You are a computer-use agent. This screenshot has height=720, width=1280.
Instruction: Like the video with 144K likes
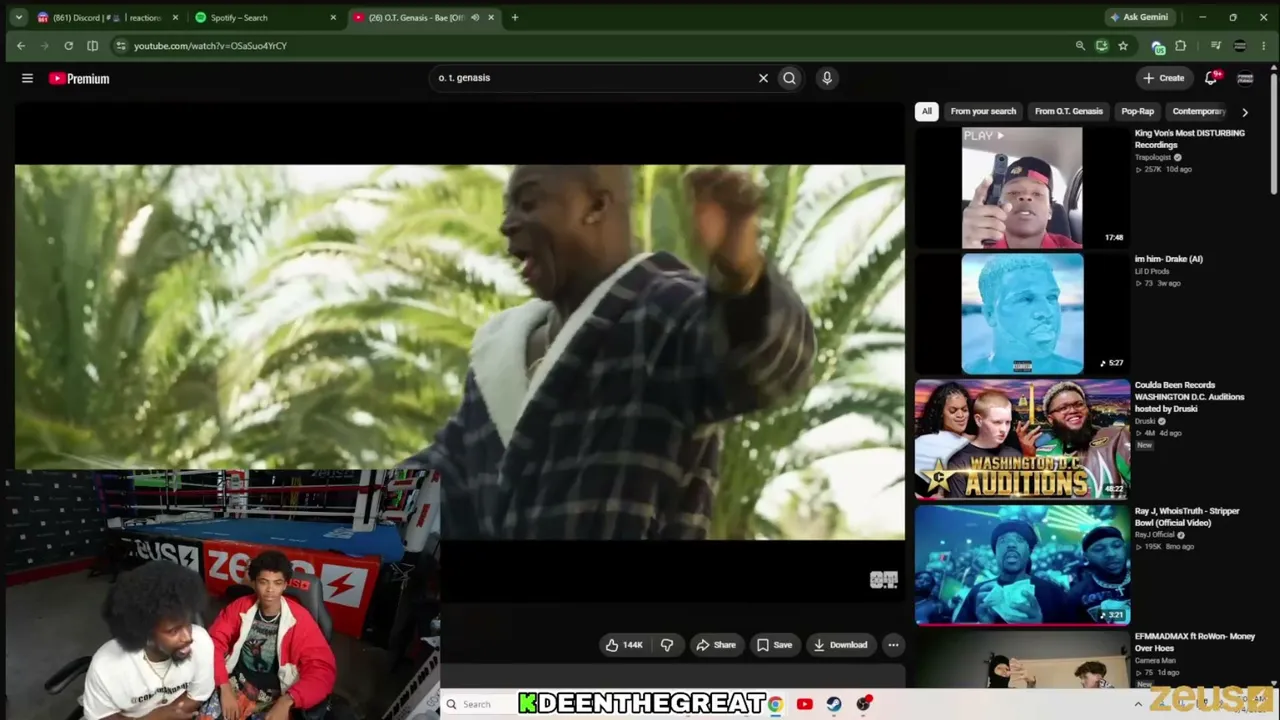point(623,645)
